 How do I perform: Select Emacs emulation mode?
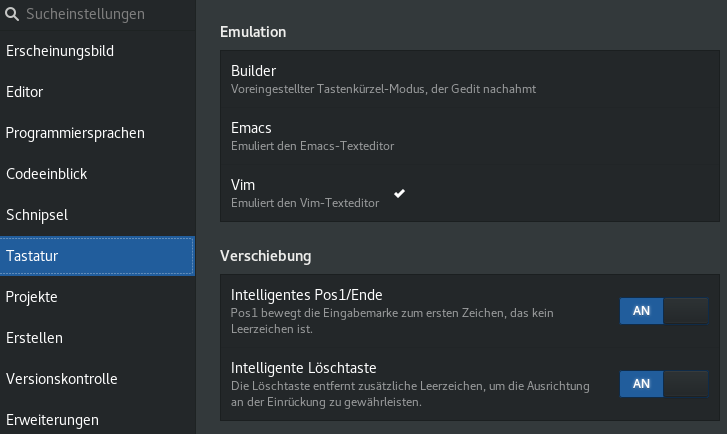[251, 128]
